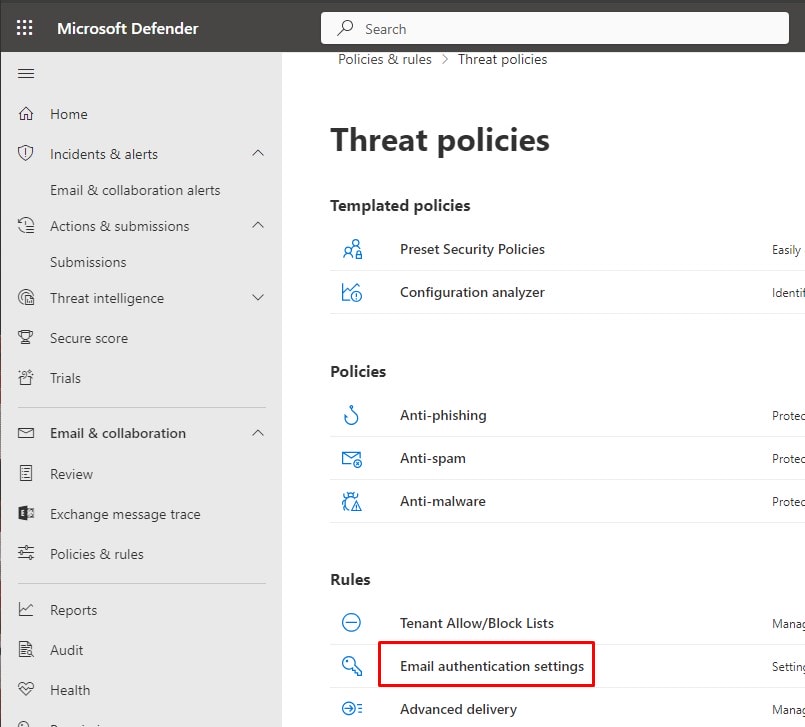This screenshot has width=805, height=727.
Task: Collapse the Actions & submissions chevron
Action: pos(258,225)
